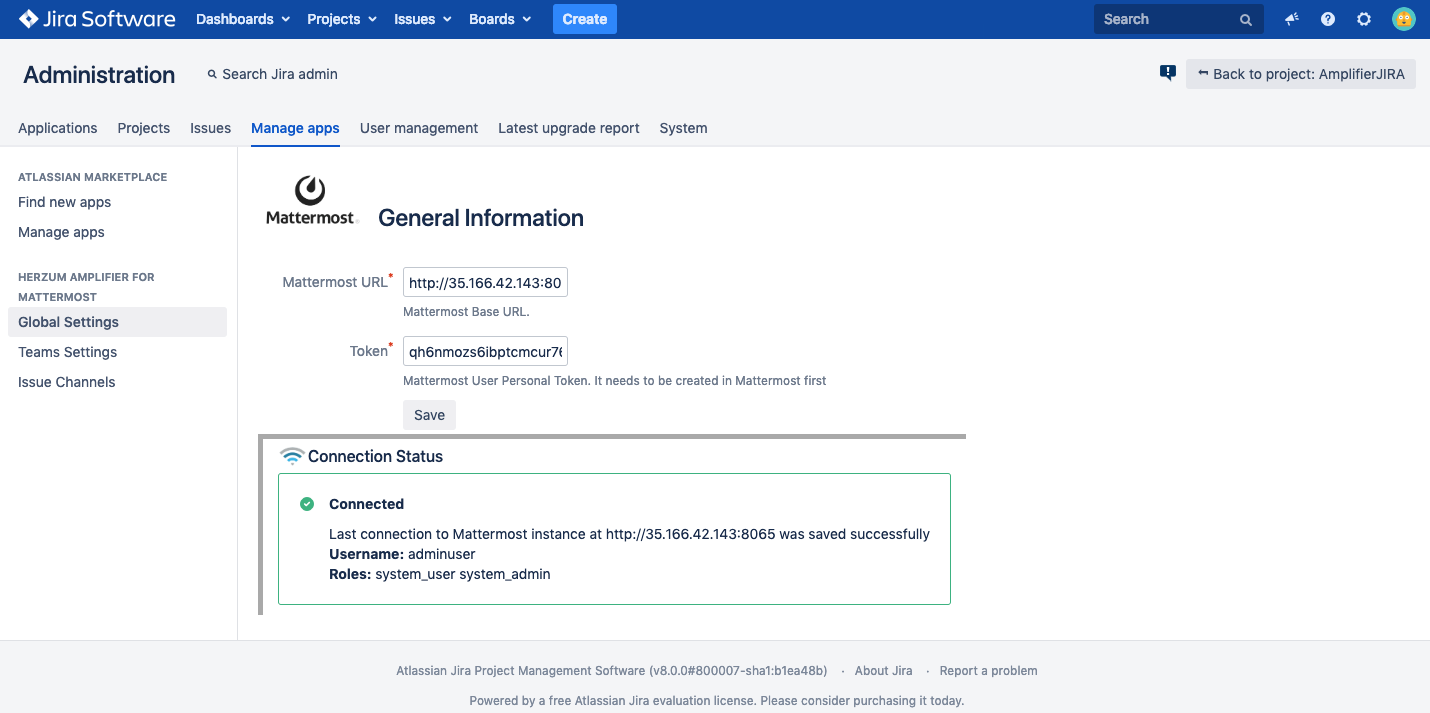Screen dimensions: 1430x713
Task: Expand the Issues dropdown menu
Action: tap(423, 19)
